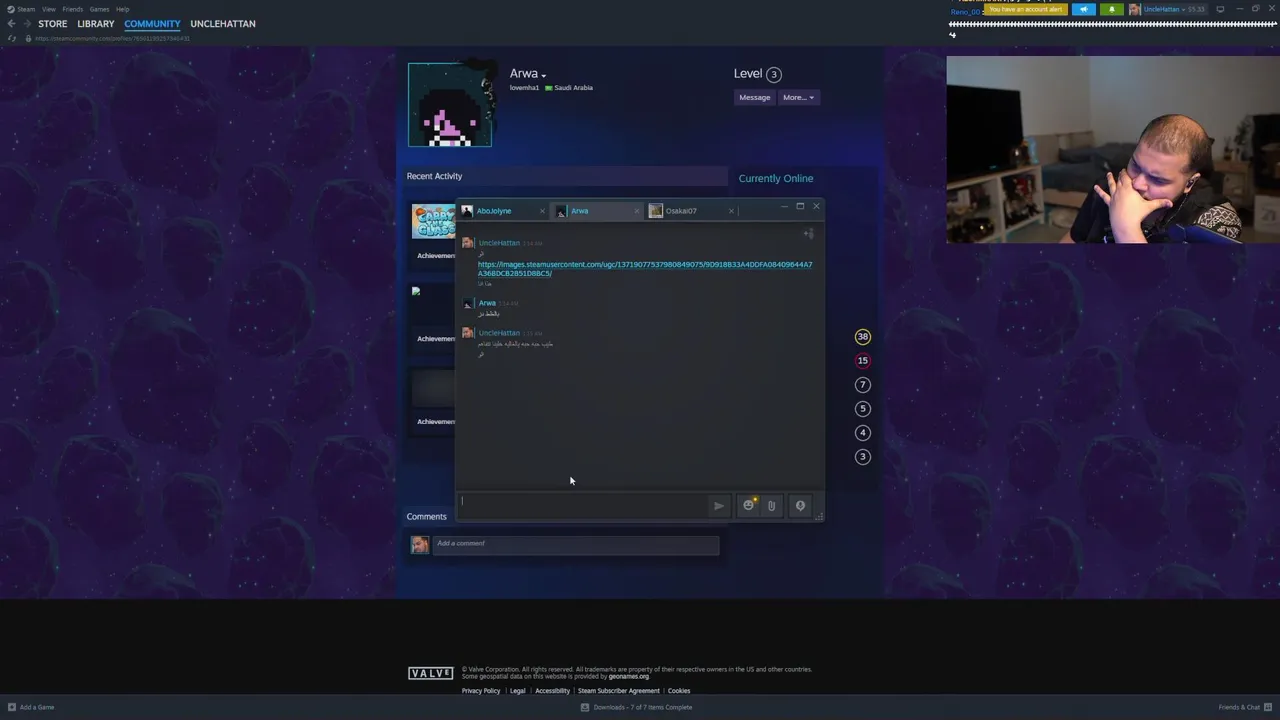Open the Friends menu
This screenshot has height=720, width=1280.
click(73, 9)
